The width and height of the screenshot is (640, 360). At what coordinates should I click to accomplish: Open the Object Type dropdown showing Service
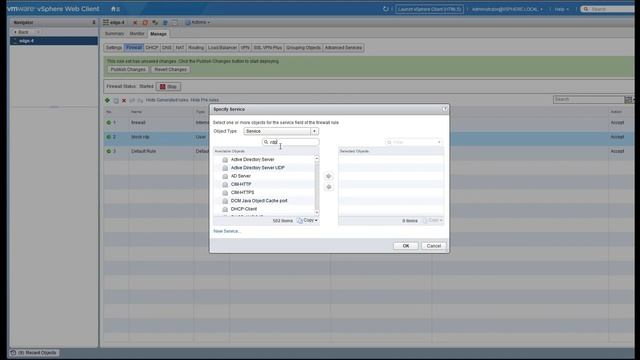(x=281, y=131)
